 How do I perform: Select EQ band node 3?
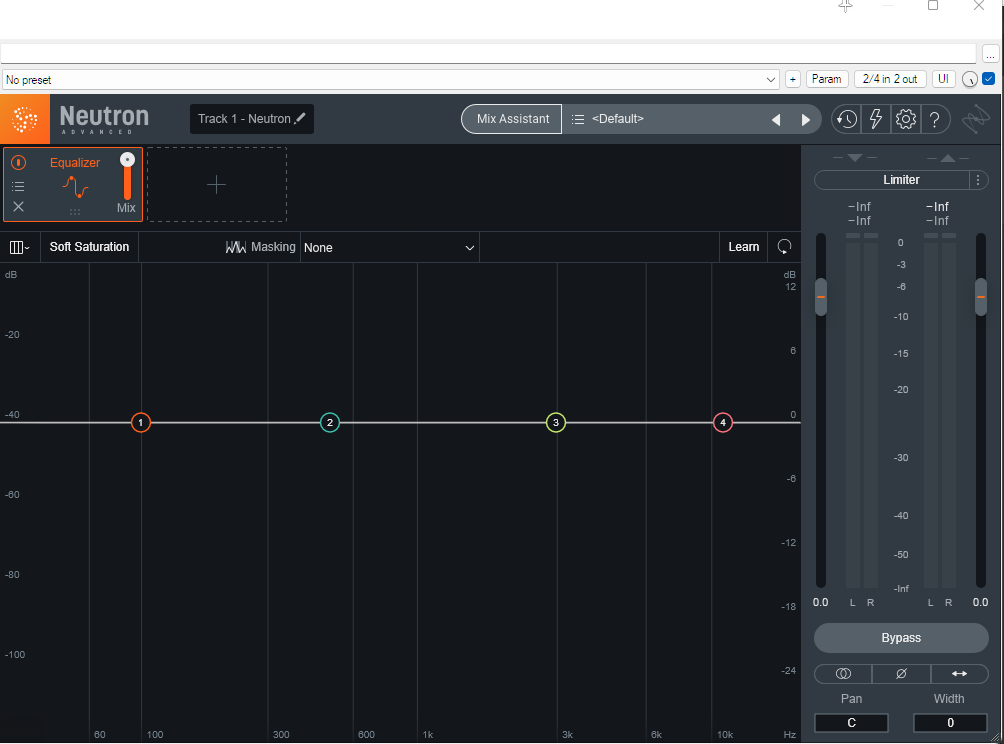[556, 423]
